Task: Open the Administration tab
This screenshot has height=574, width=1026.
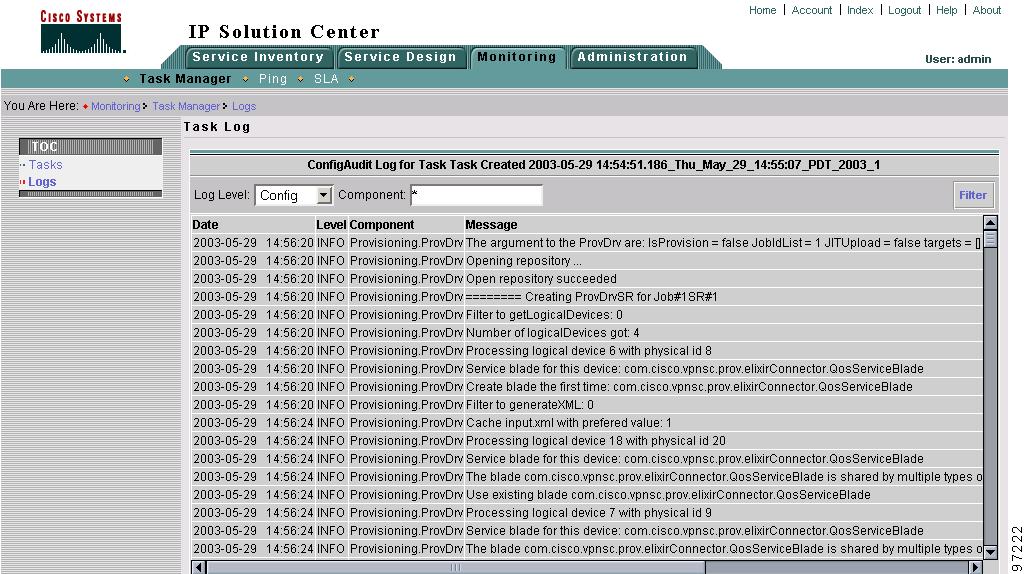Action: pyautogui.click(x=632, y=57)
